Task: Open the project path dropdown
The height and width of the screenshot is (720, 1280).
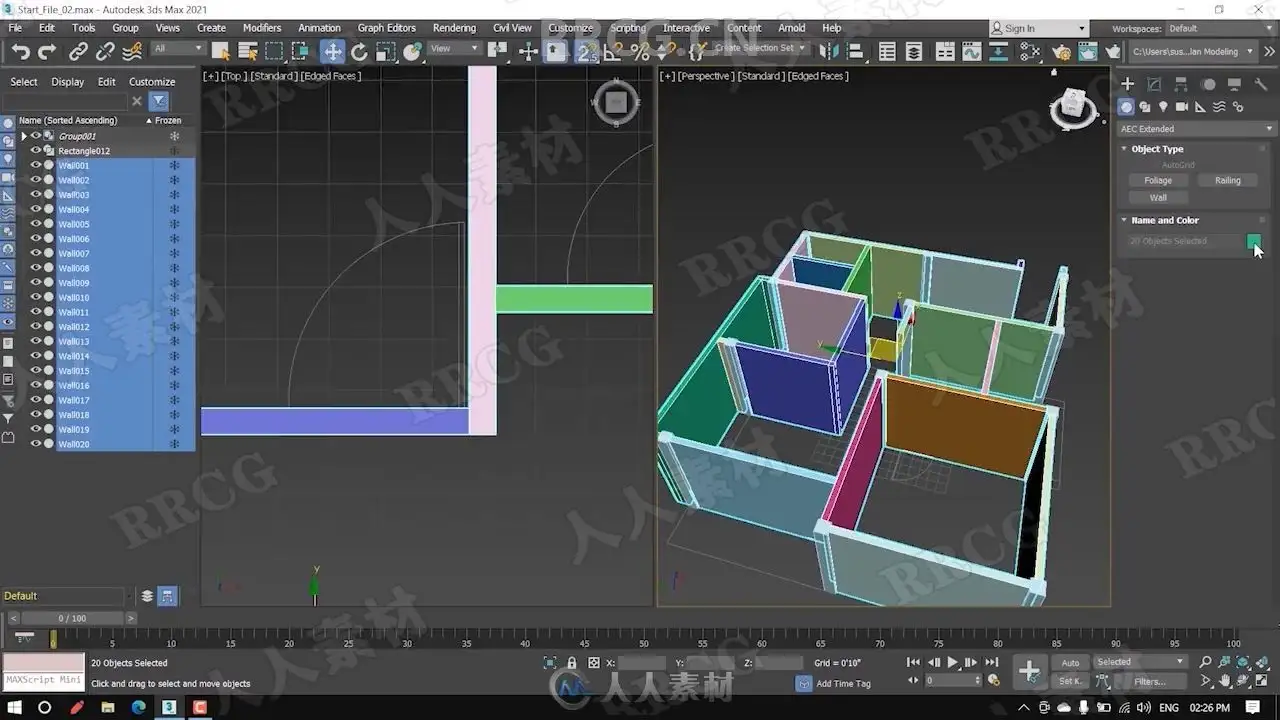Action: [1193, 52]
